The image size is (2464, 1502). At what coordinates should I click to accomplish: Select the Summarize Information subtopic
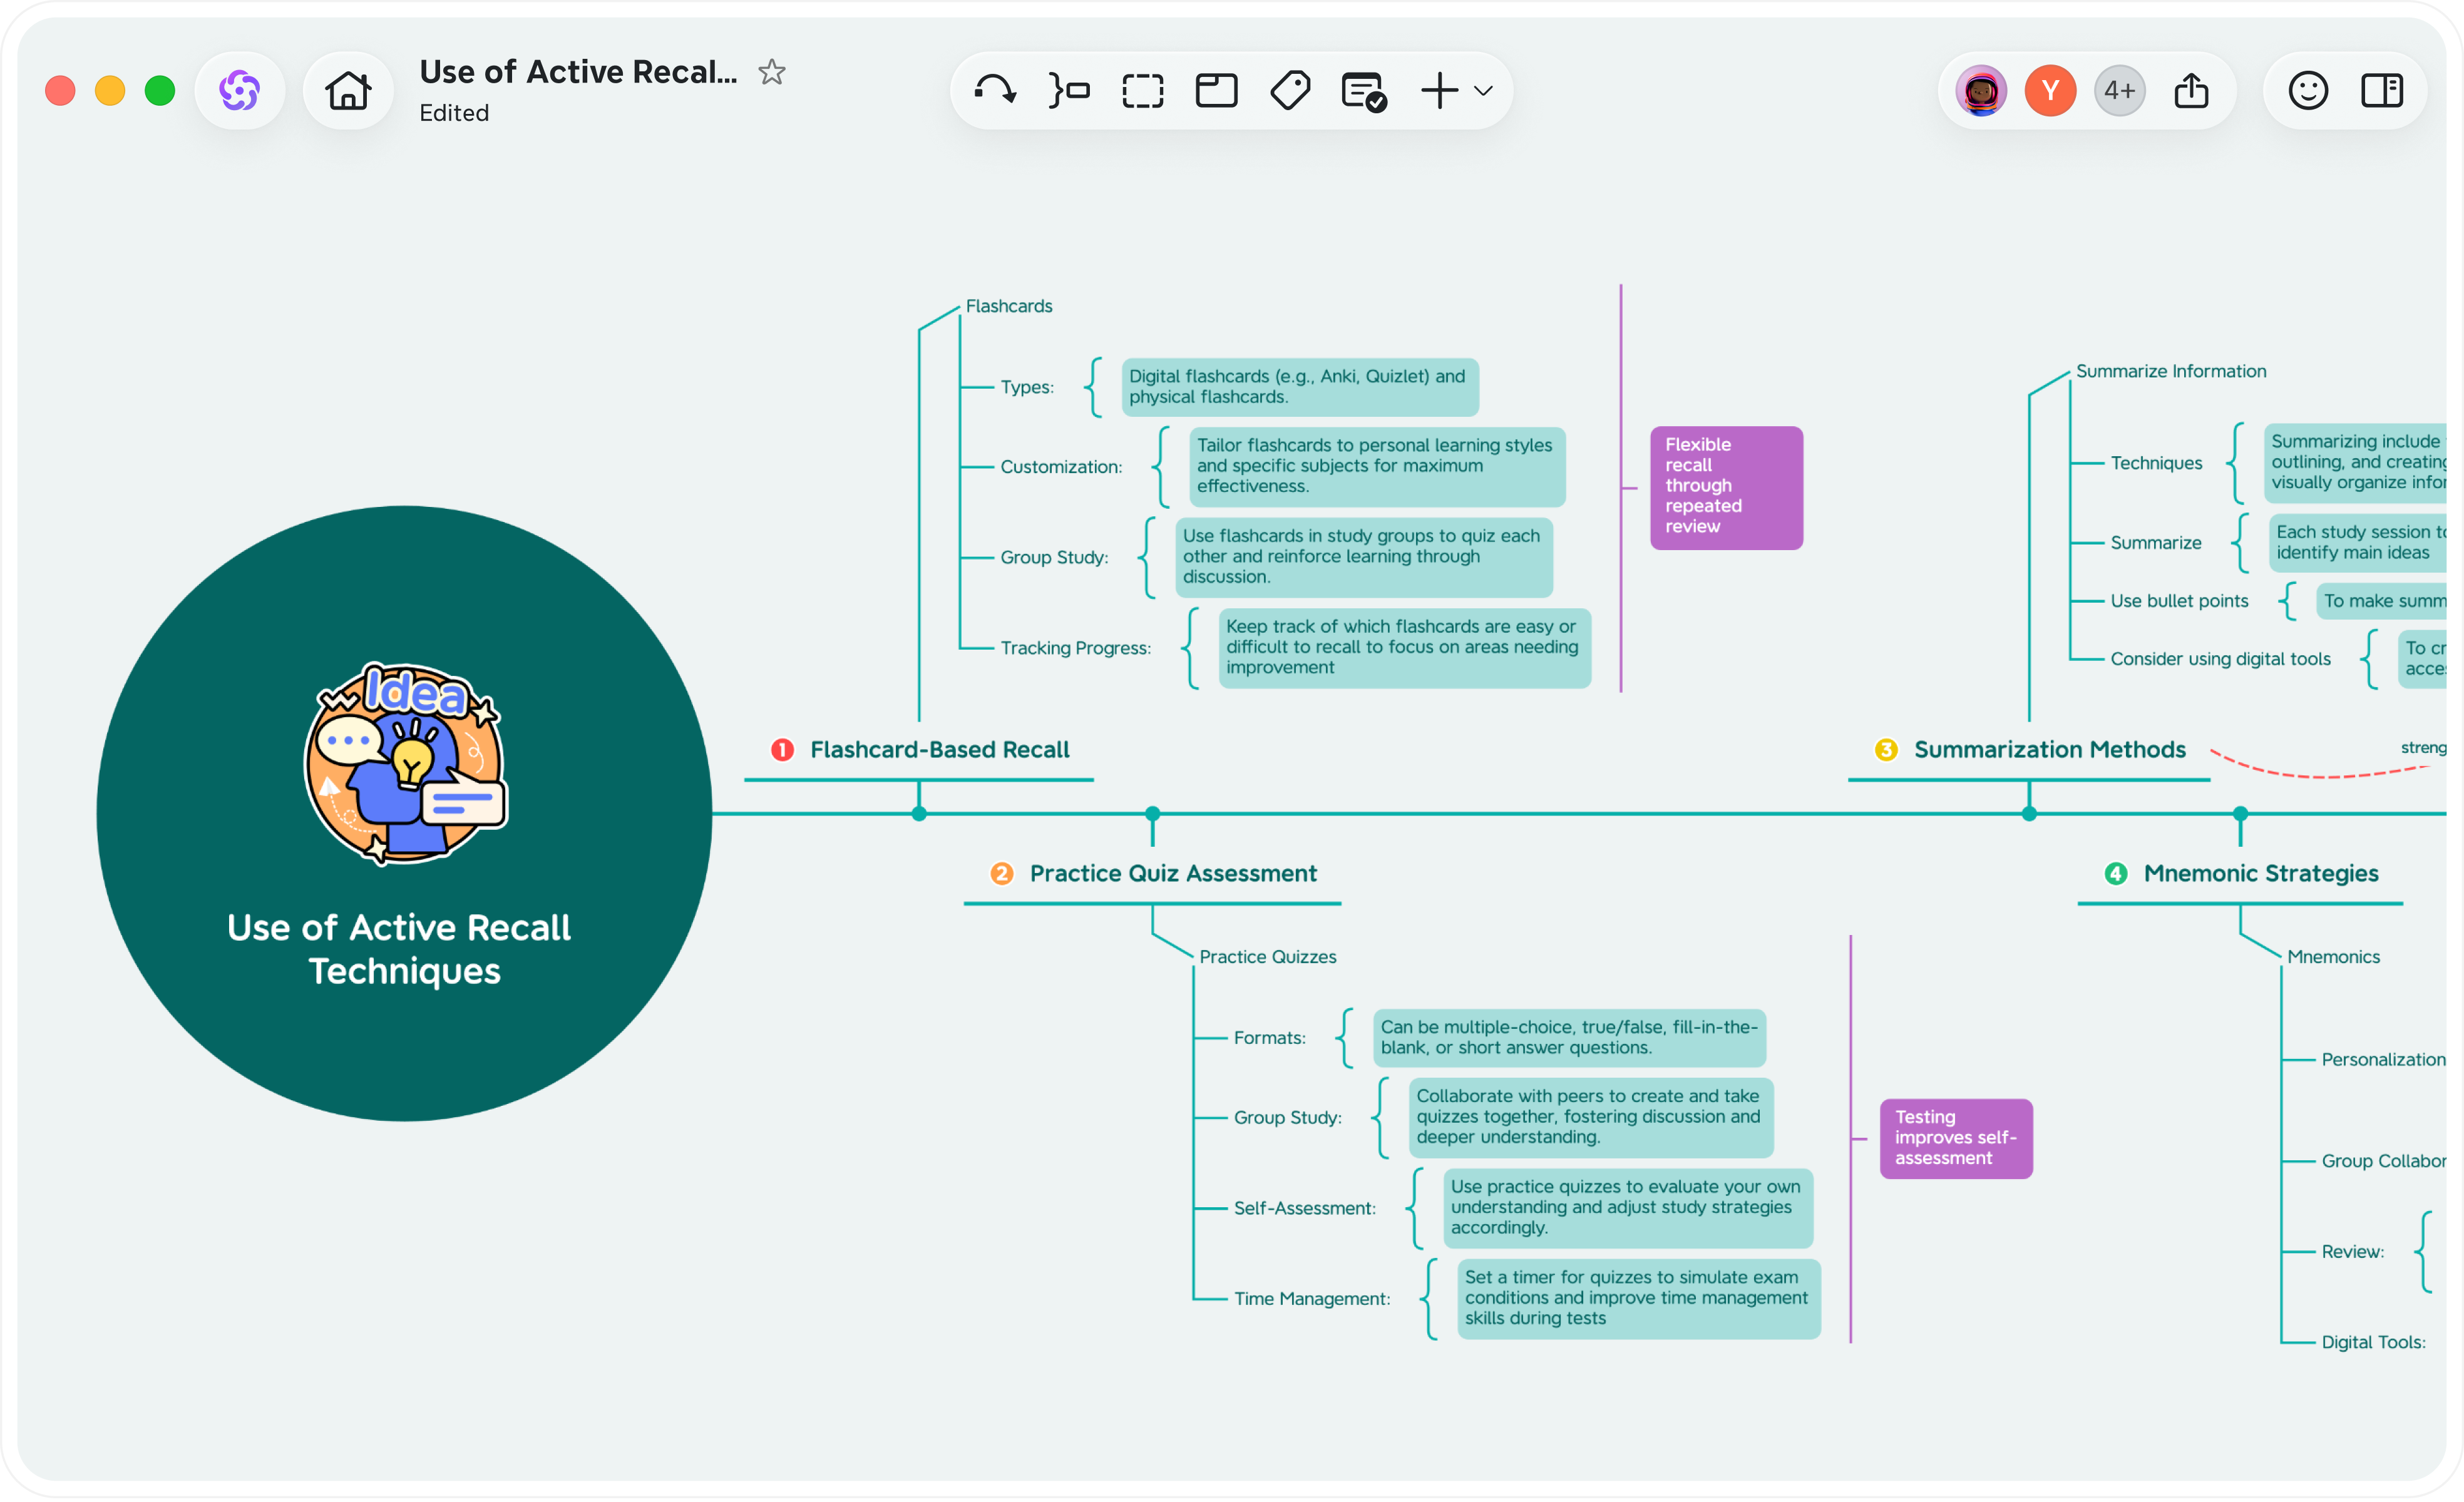tap(2171, 371)
